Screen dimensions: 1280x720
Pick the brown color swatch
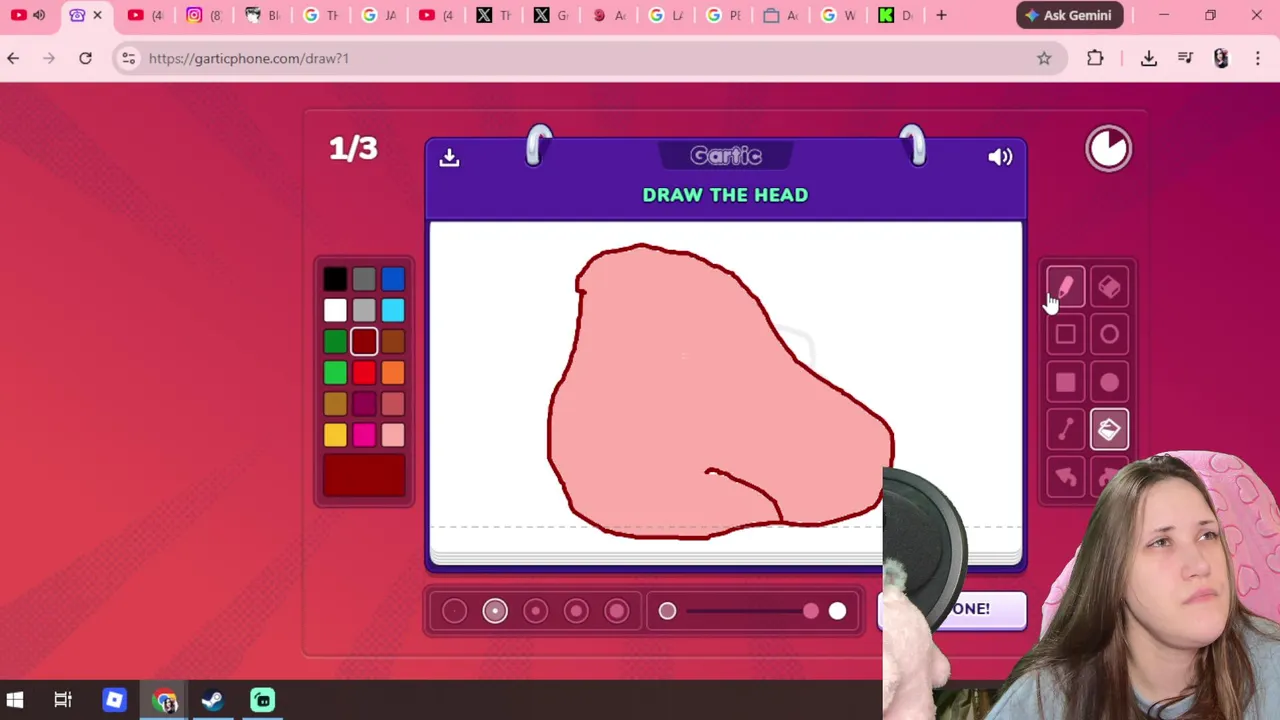click(x=393, y=342)
